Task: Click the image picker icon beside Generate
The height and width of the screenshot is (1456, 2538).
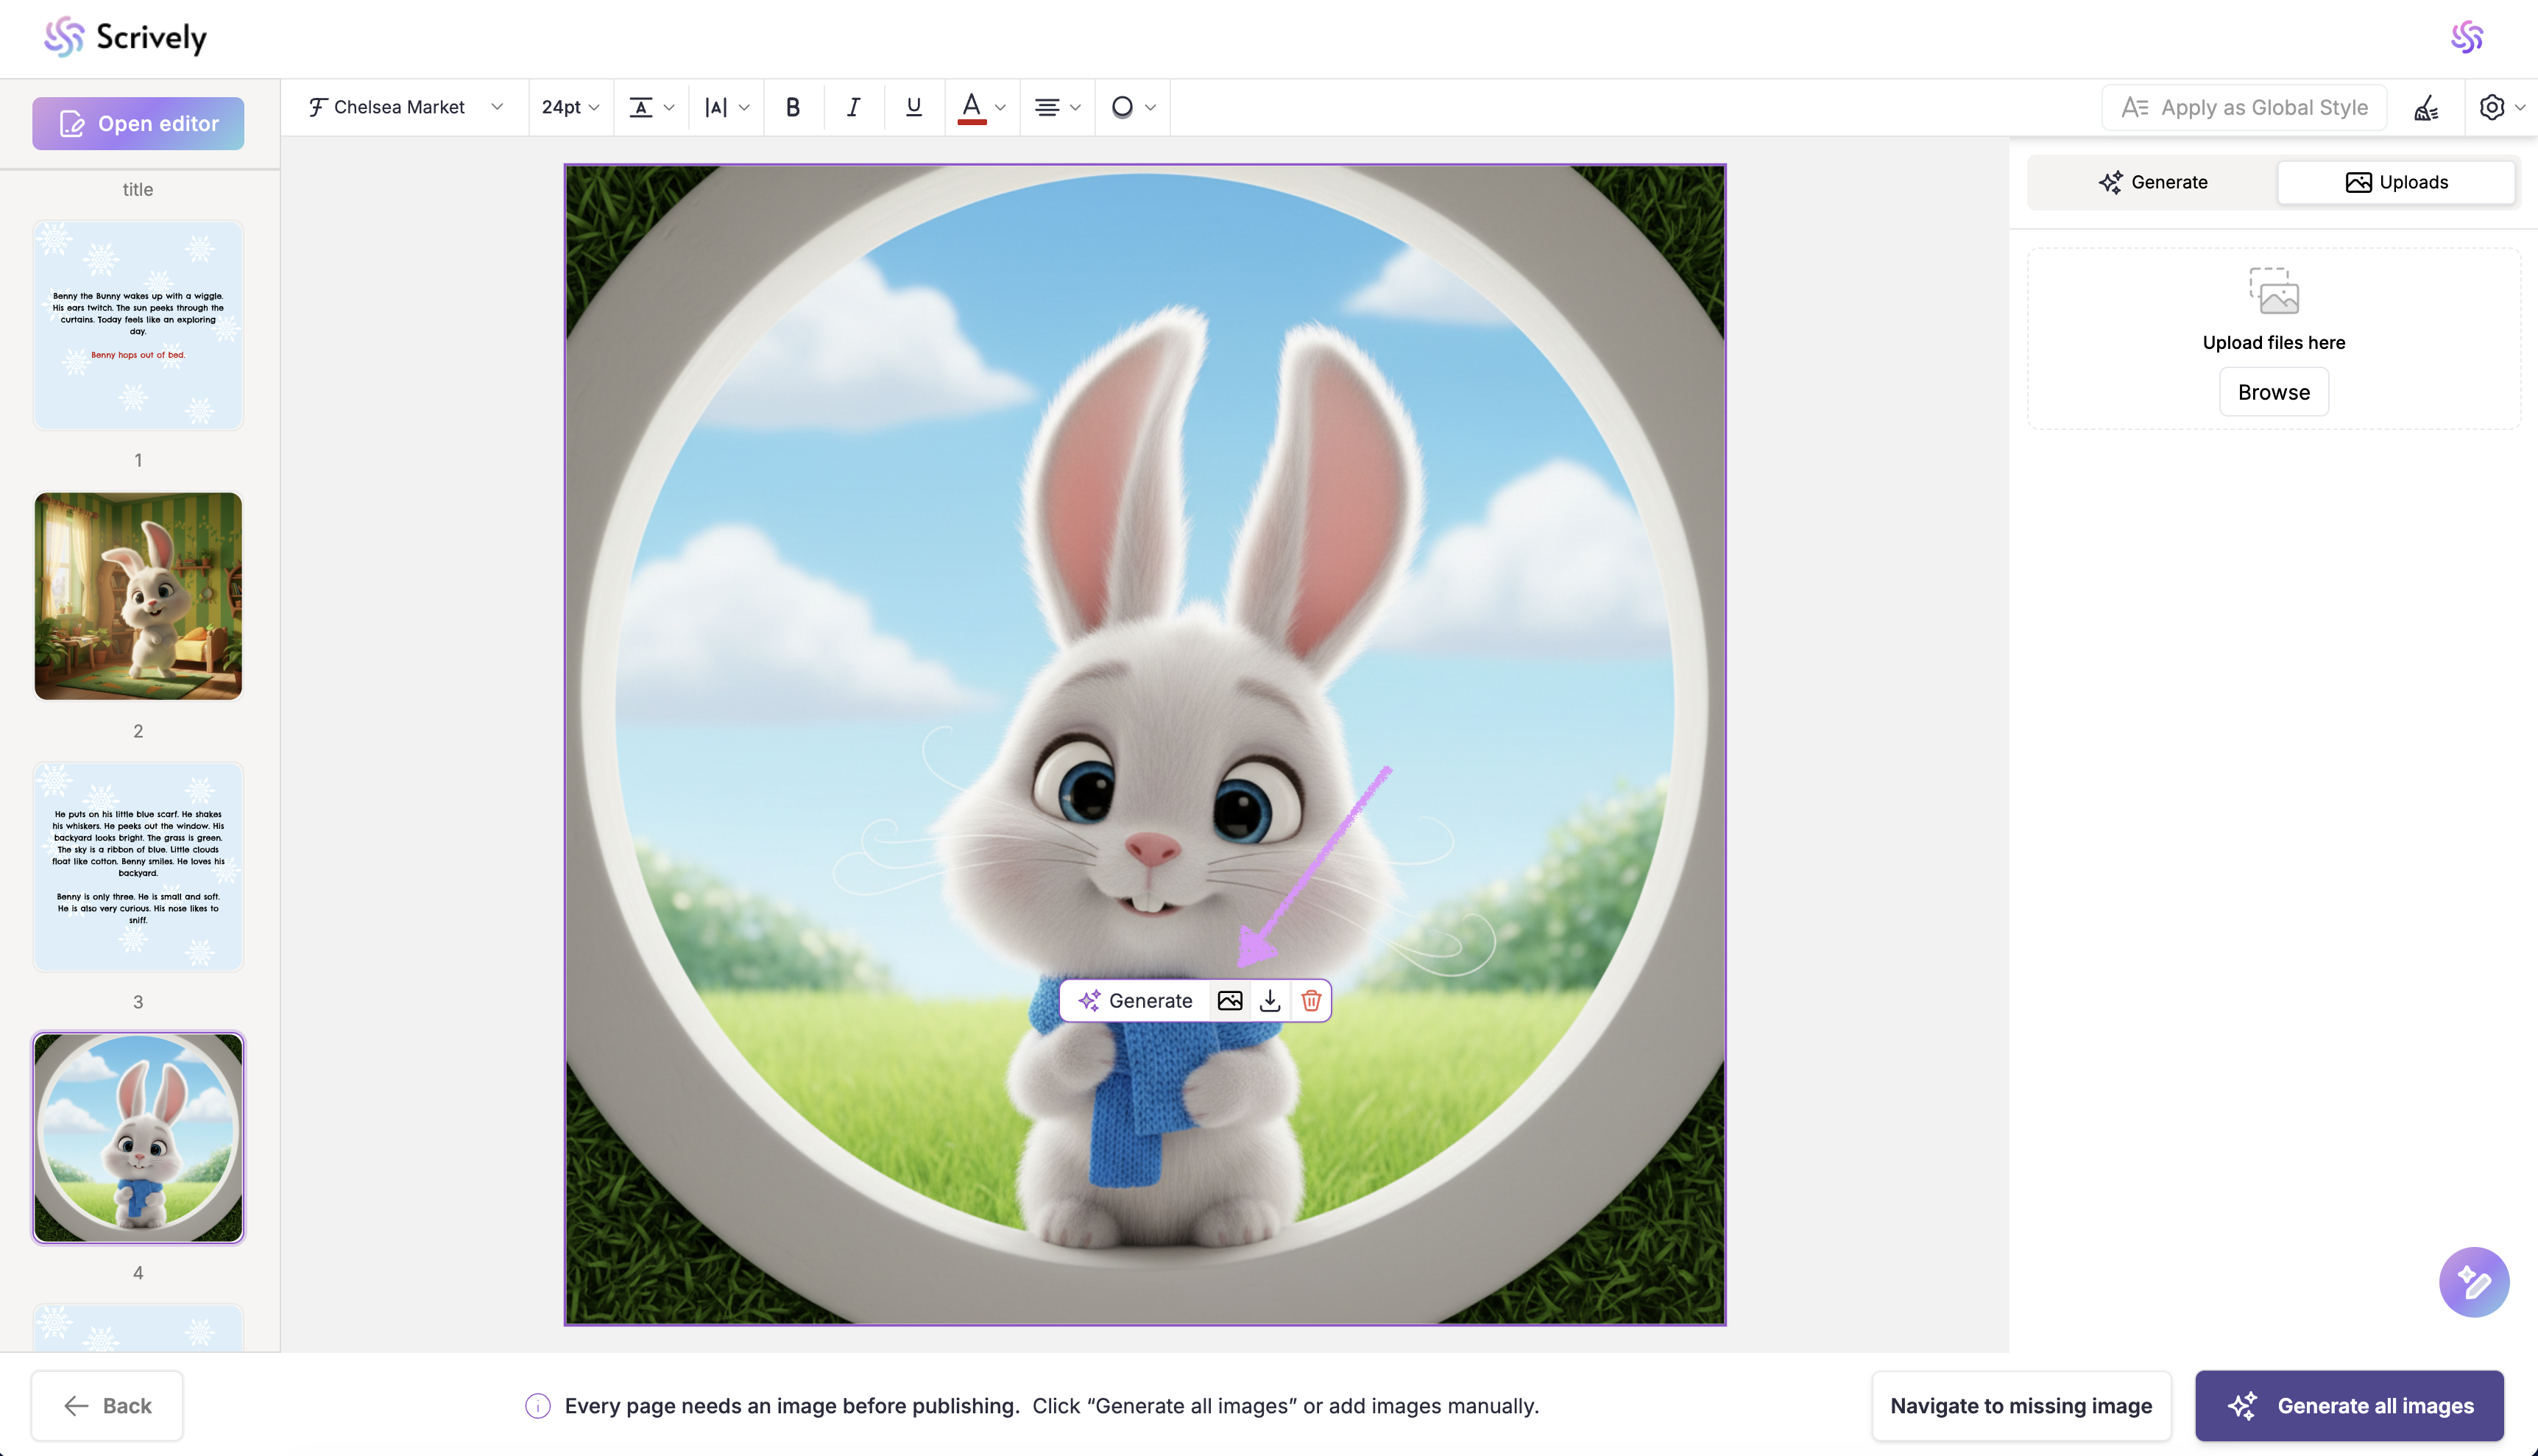Action: [1230, 1001]
